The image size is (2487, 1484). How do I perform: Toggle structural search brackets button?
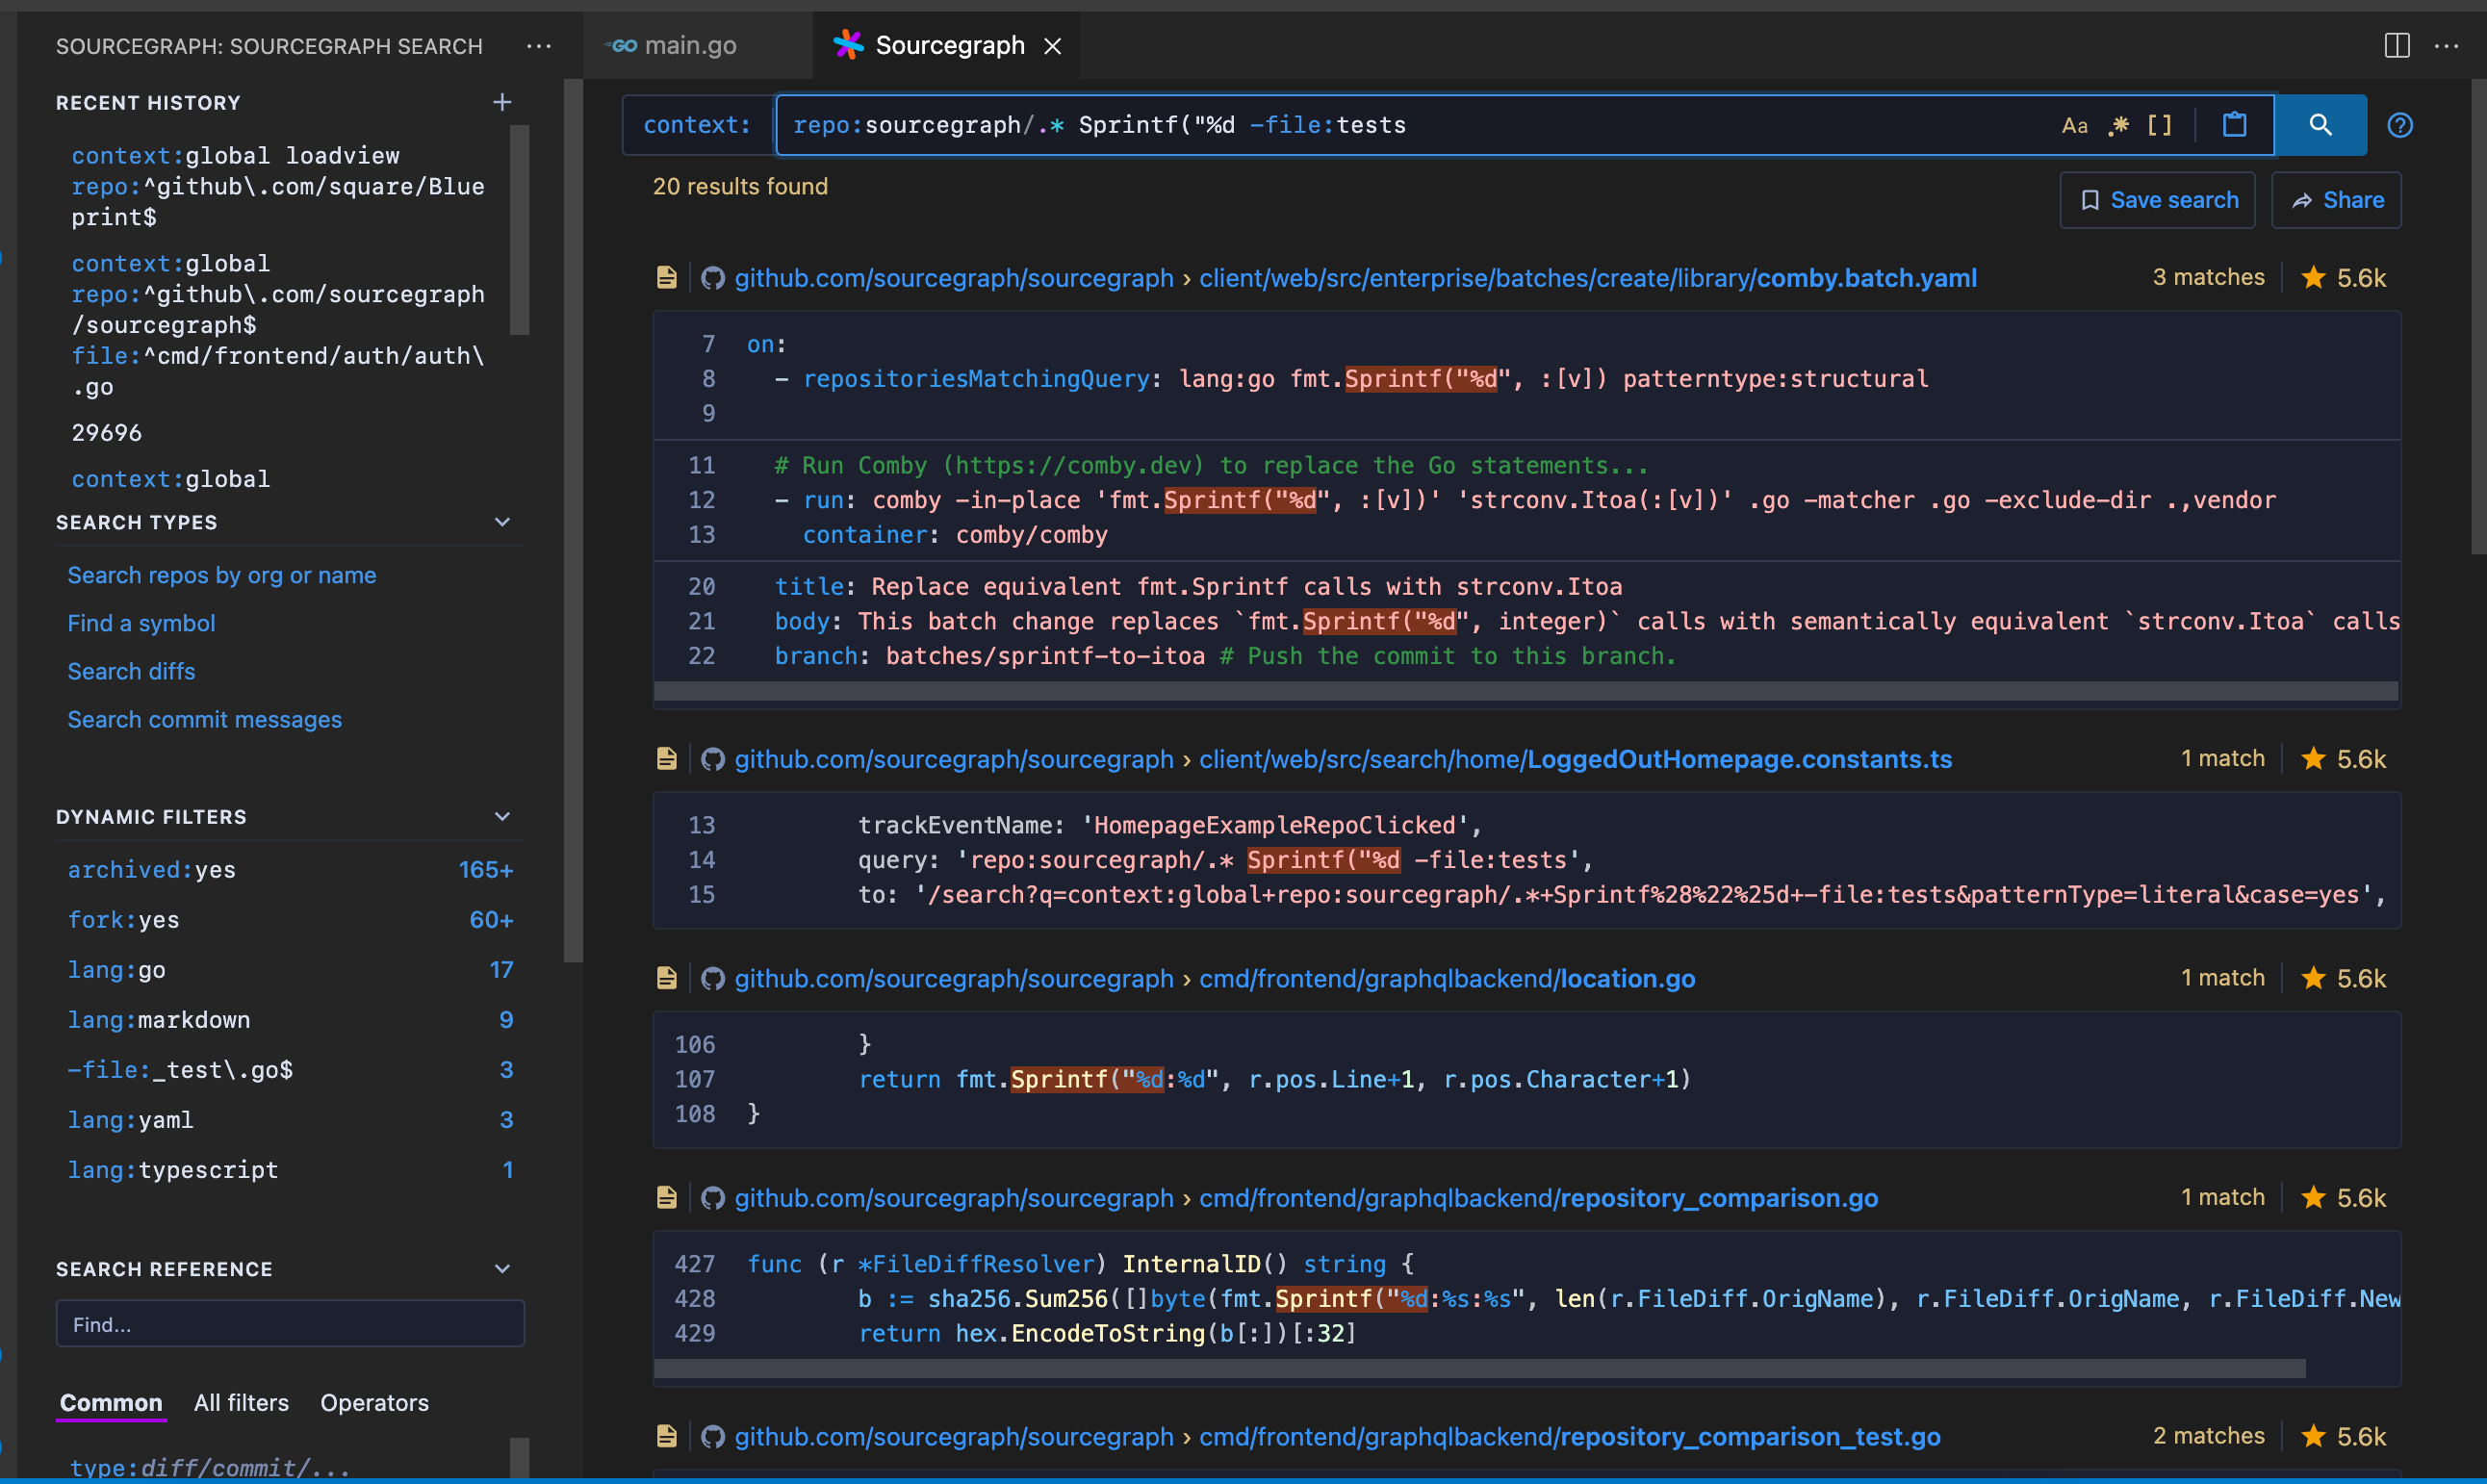point(2159,126)
